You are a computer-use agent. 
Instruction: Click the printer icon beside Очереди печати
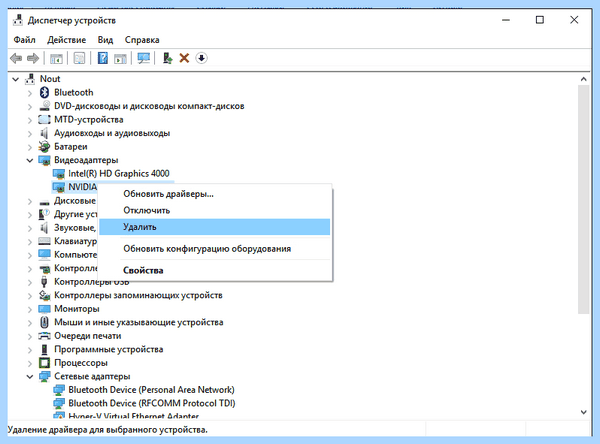point(44,336)
